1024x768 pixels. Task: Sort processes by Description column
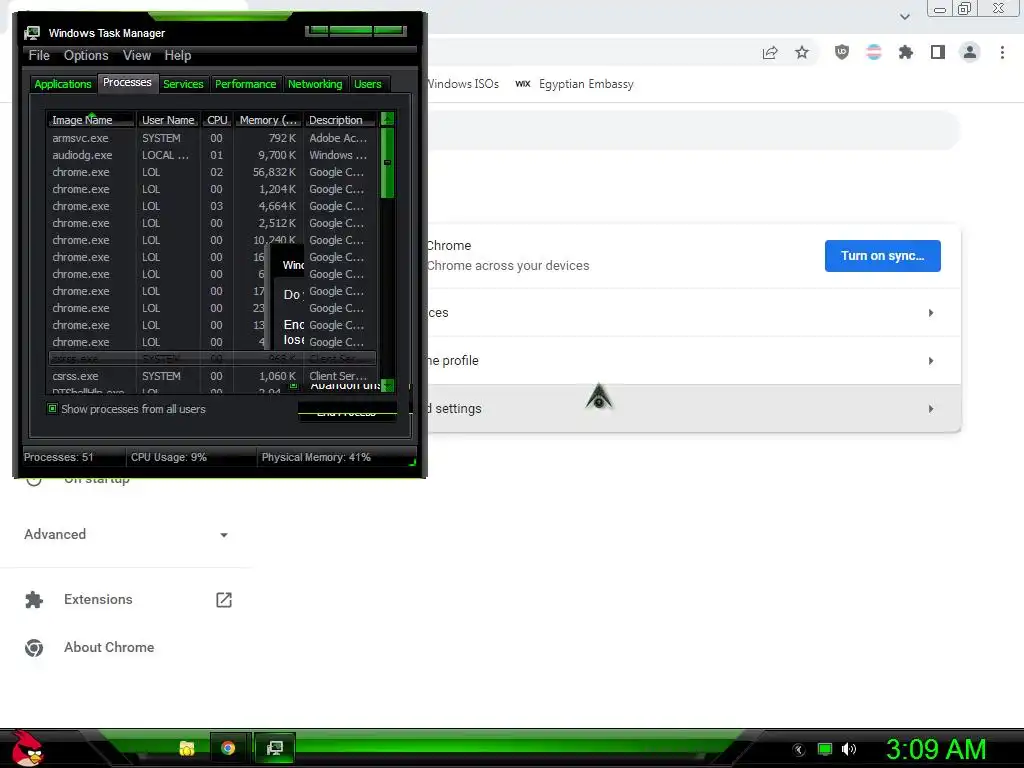tap(340, 120)
